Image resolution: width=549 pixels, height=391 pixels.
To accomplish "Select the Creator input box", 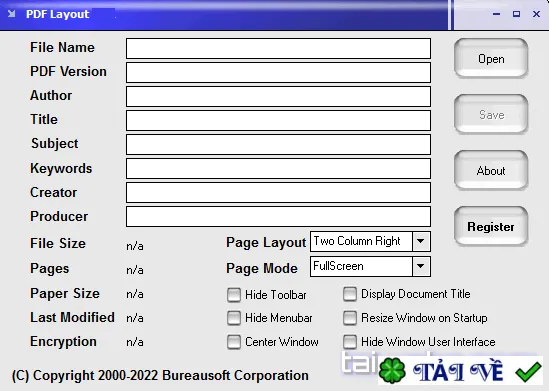I will pos(278,192).
